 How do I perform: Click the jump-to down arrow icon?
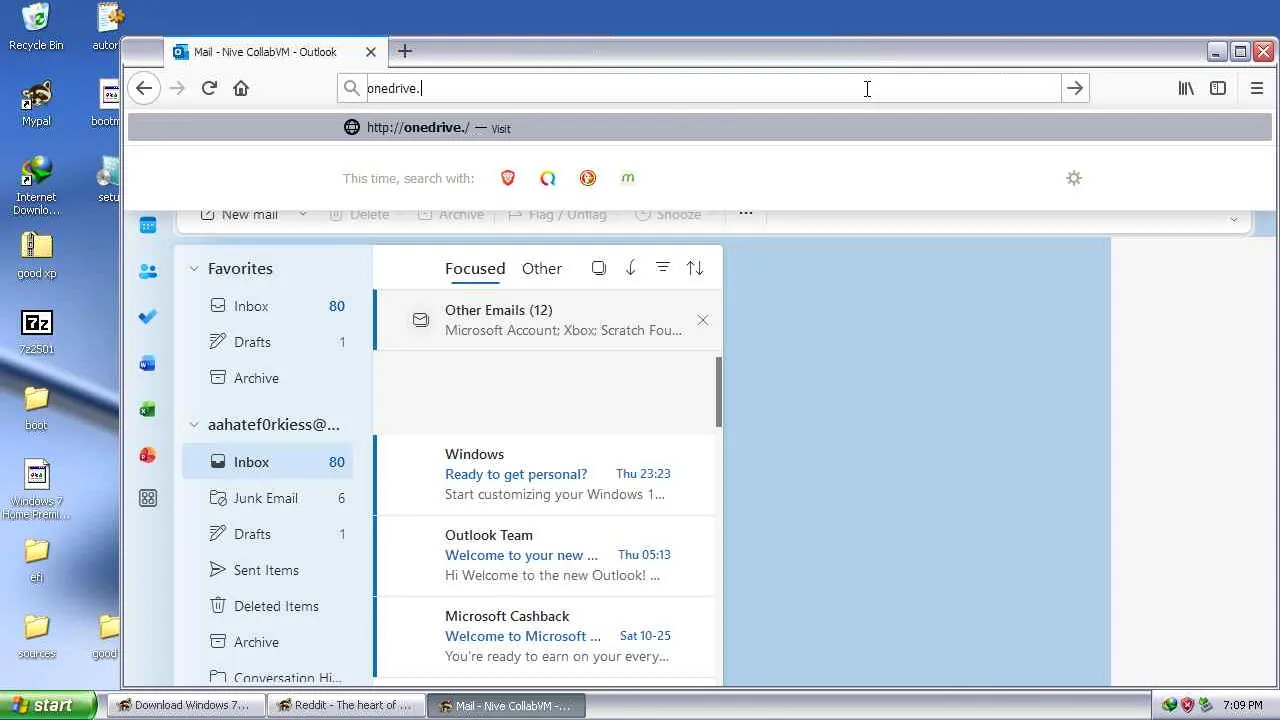coord(630,268)
